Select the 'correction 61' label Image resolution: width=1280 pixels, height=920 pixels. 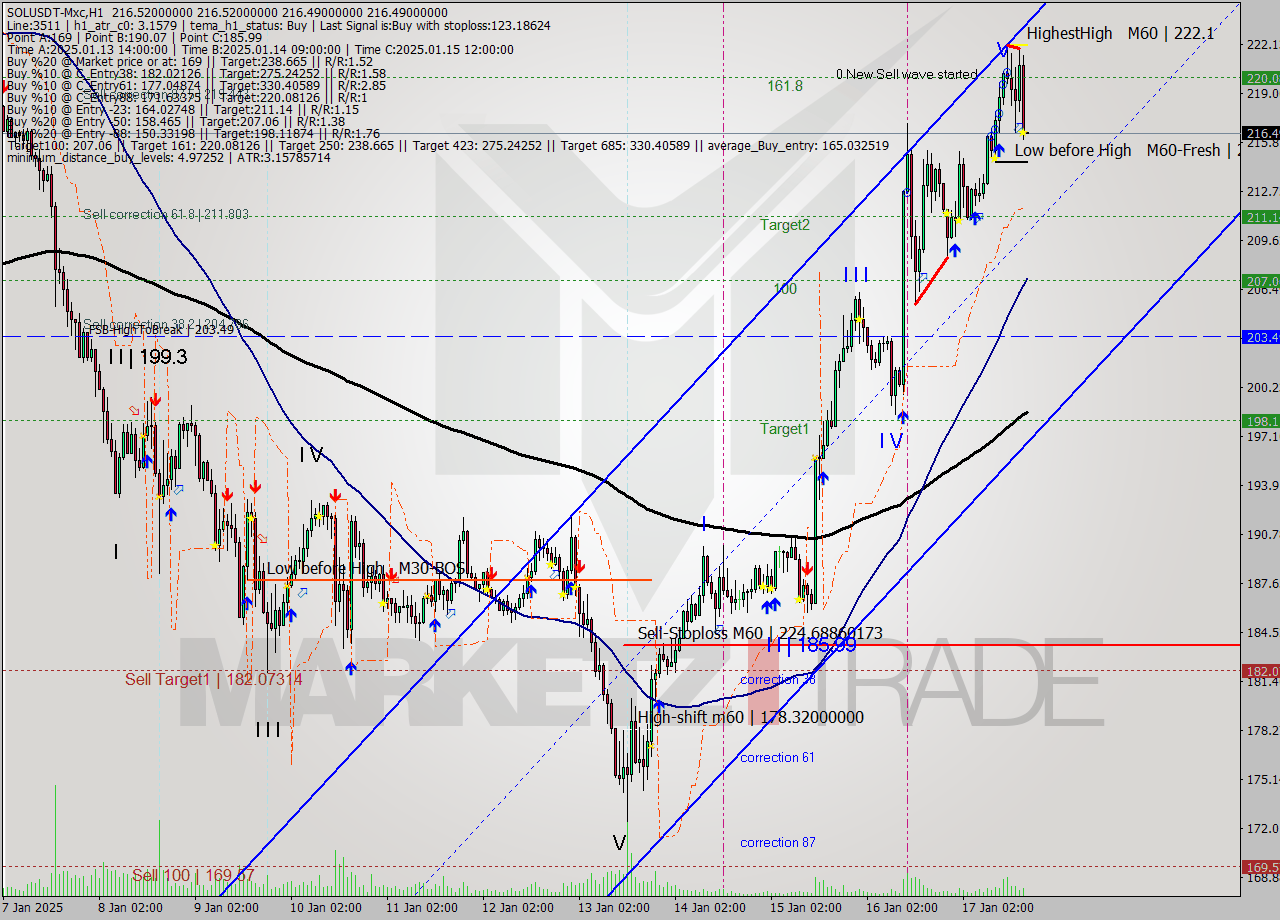pos(777,758)
